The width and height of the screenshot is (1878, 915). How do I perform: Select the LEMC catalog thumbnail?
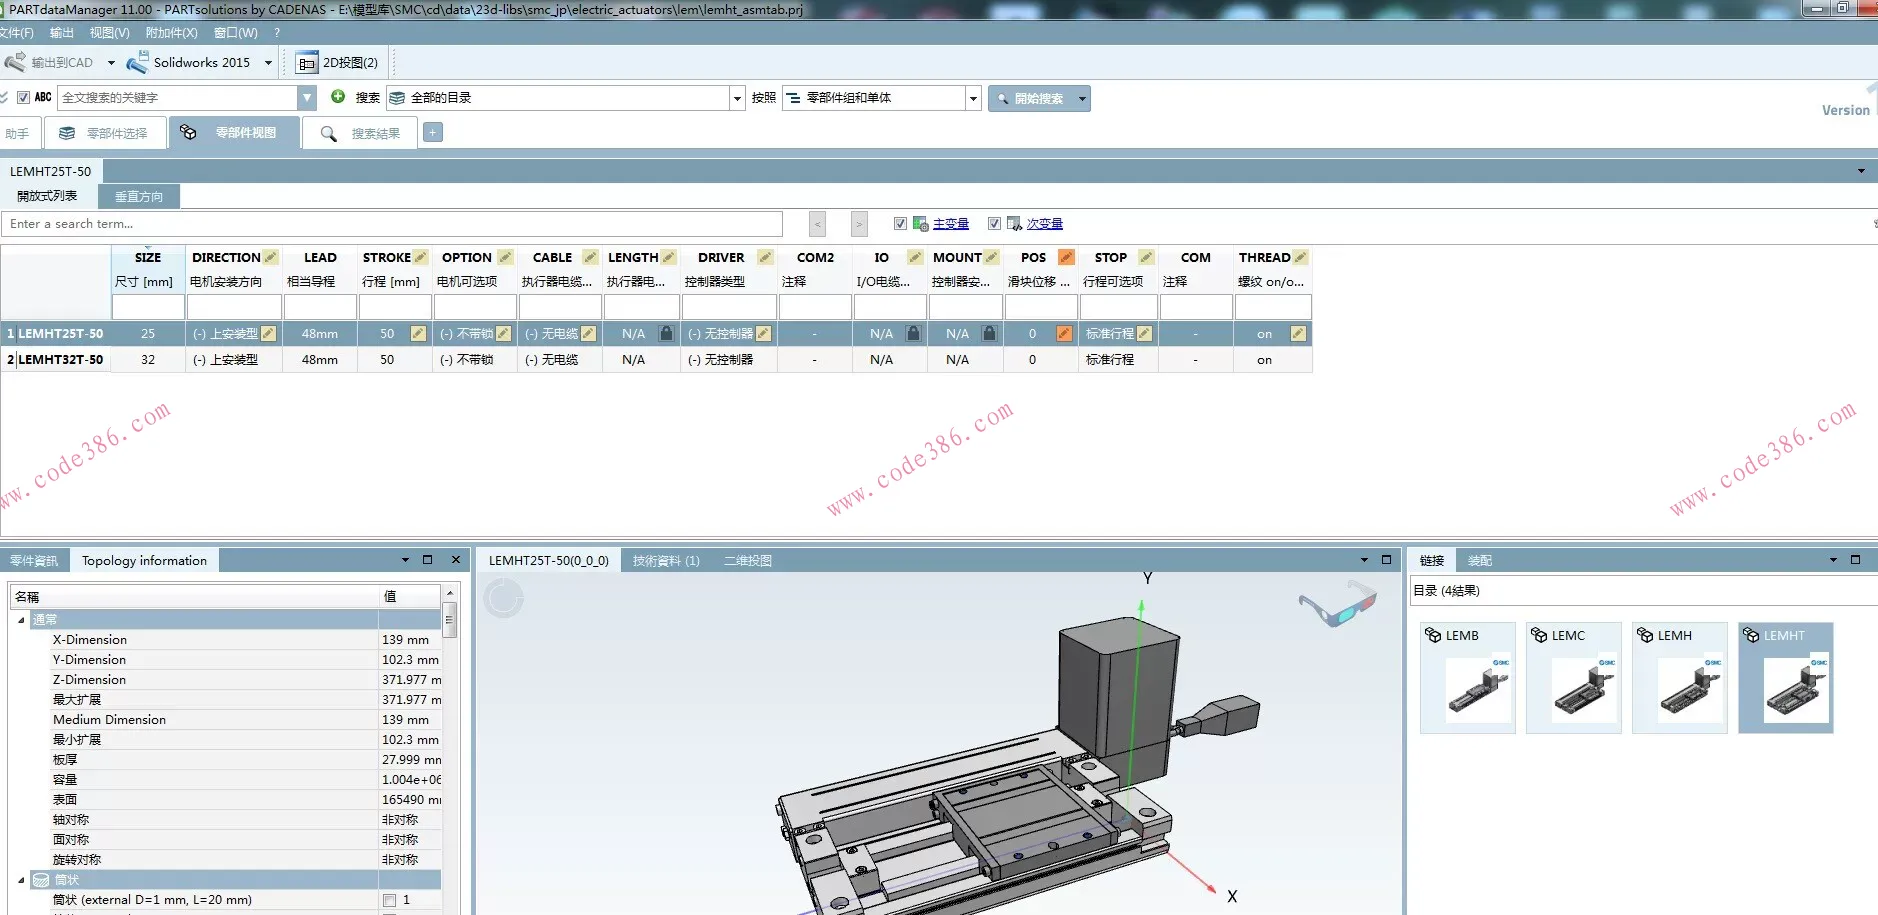pos(1573,678)
